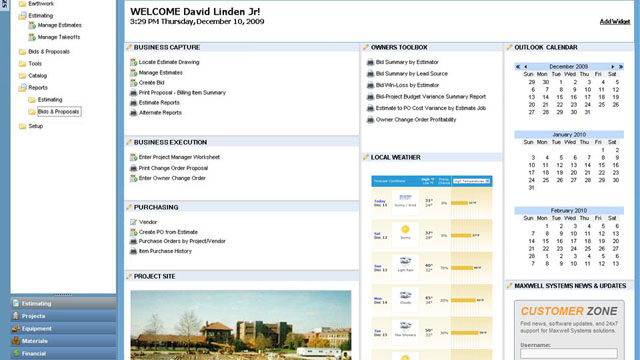Click printer icon beside Owner Change Order Profitability

370,120
